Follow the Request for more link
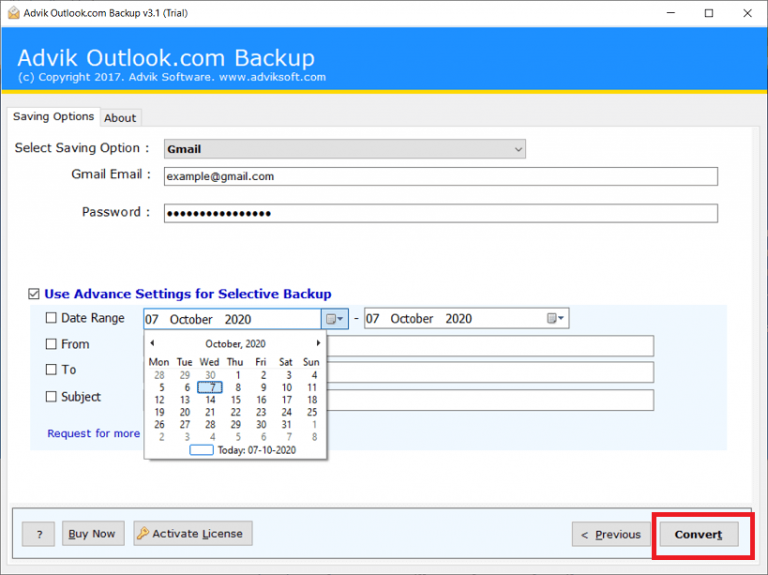The height and width of the screenshot is (575, 768). [x=94, y=433]
